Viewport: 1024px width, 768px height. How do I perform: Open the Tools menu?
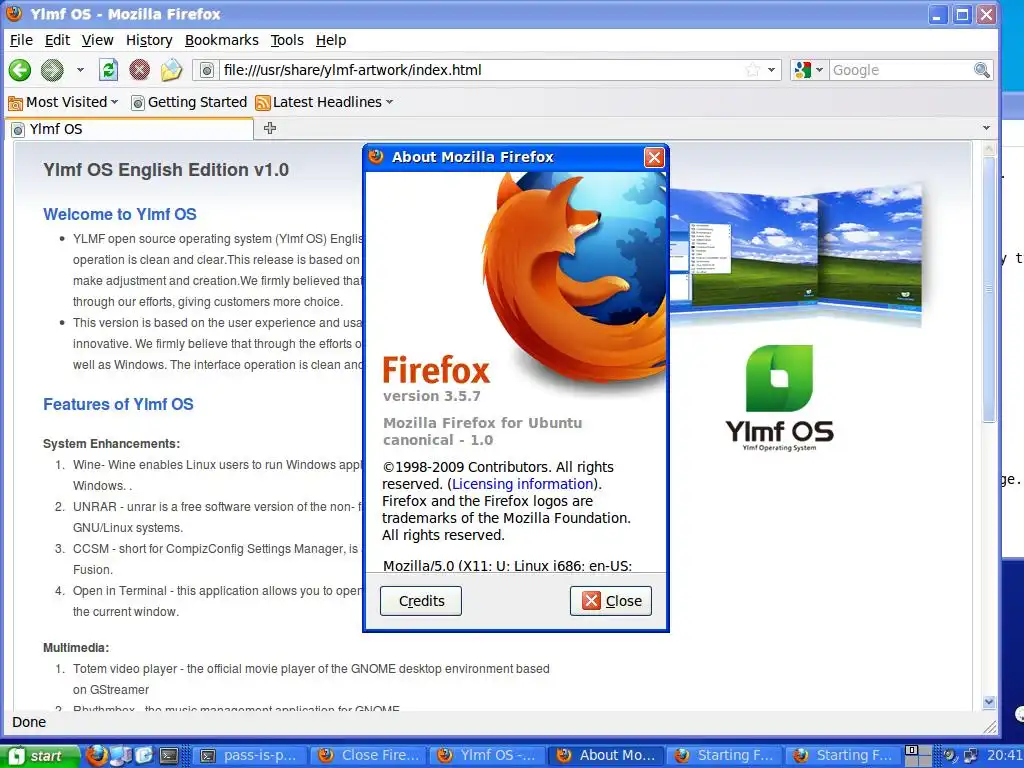287,40
